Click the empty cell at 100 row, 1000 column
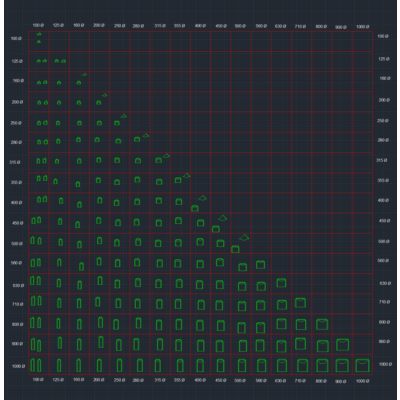 point(363,41)
